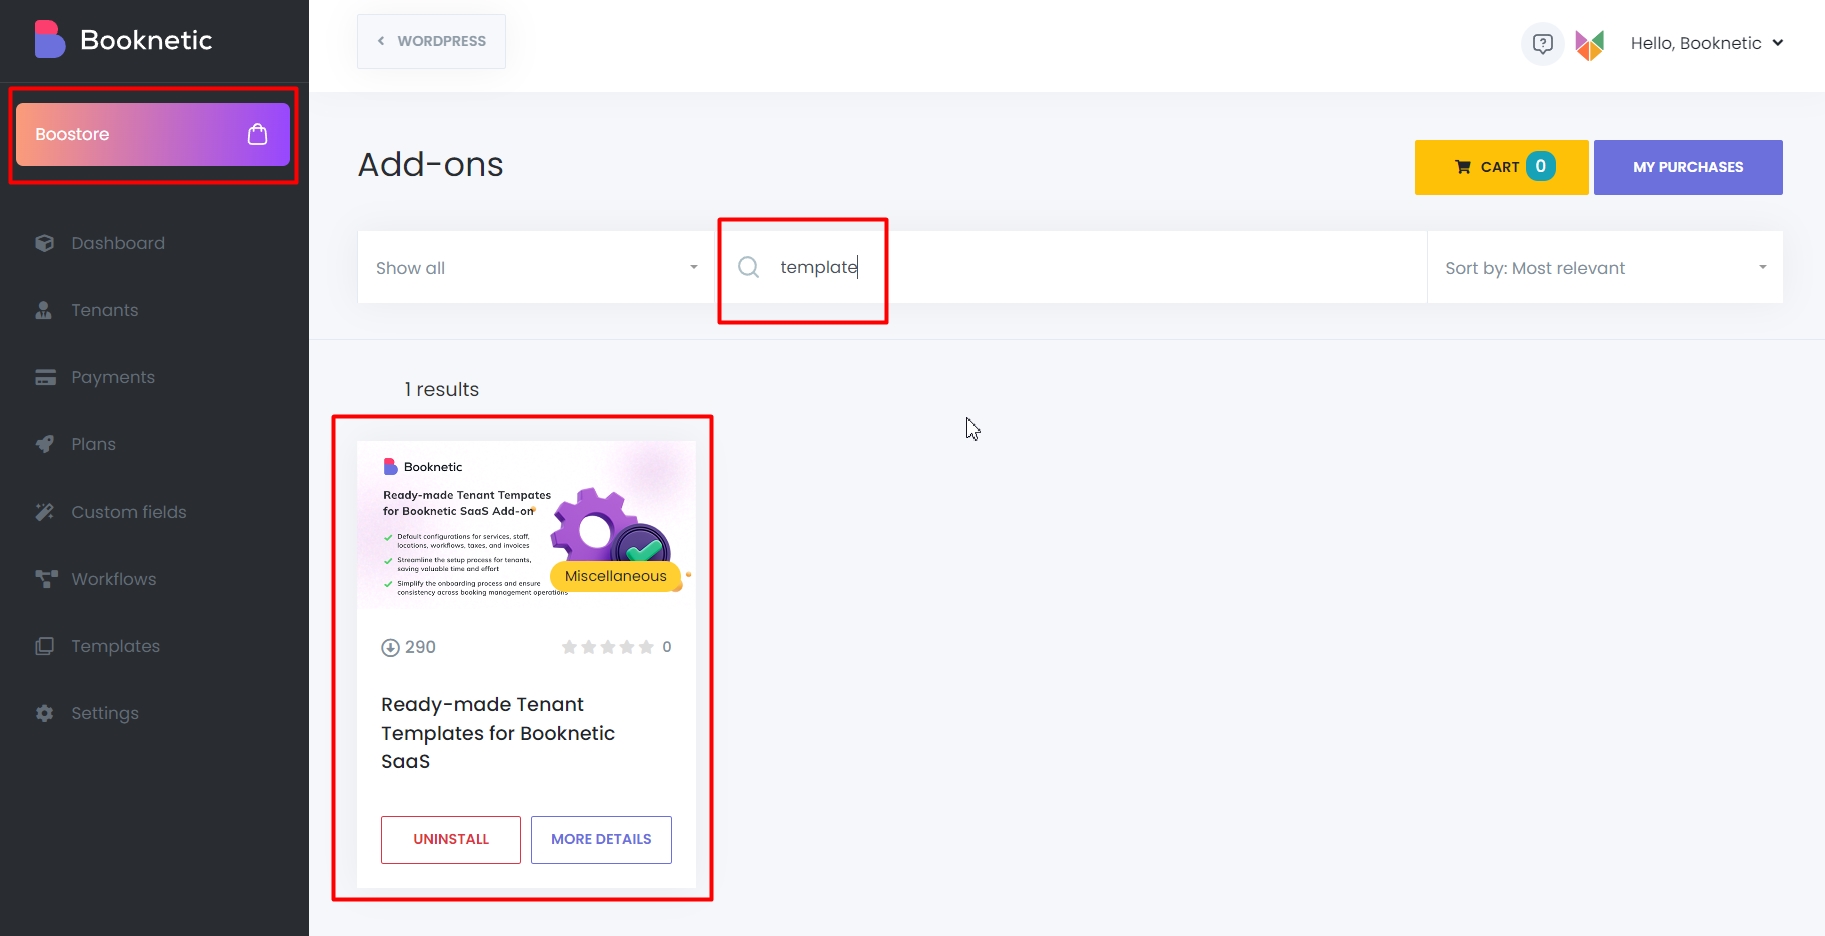
Task: Go back to WordPress button
Action: (431, 41)
